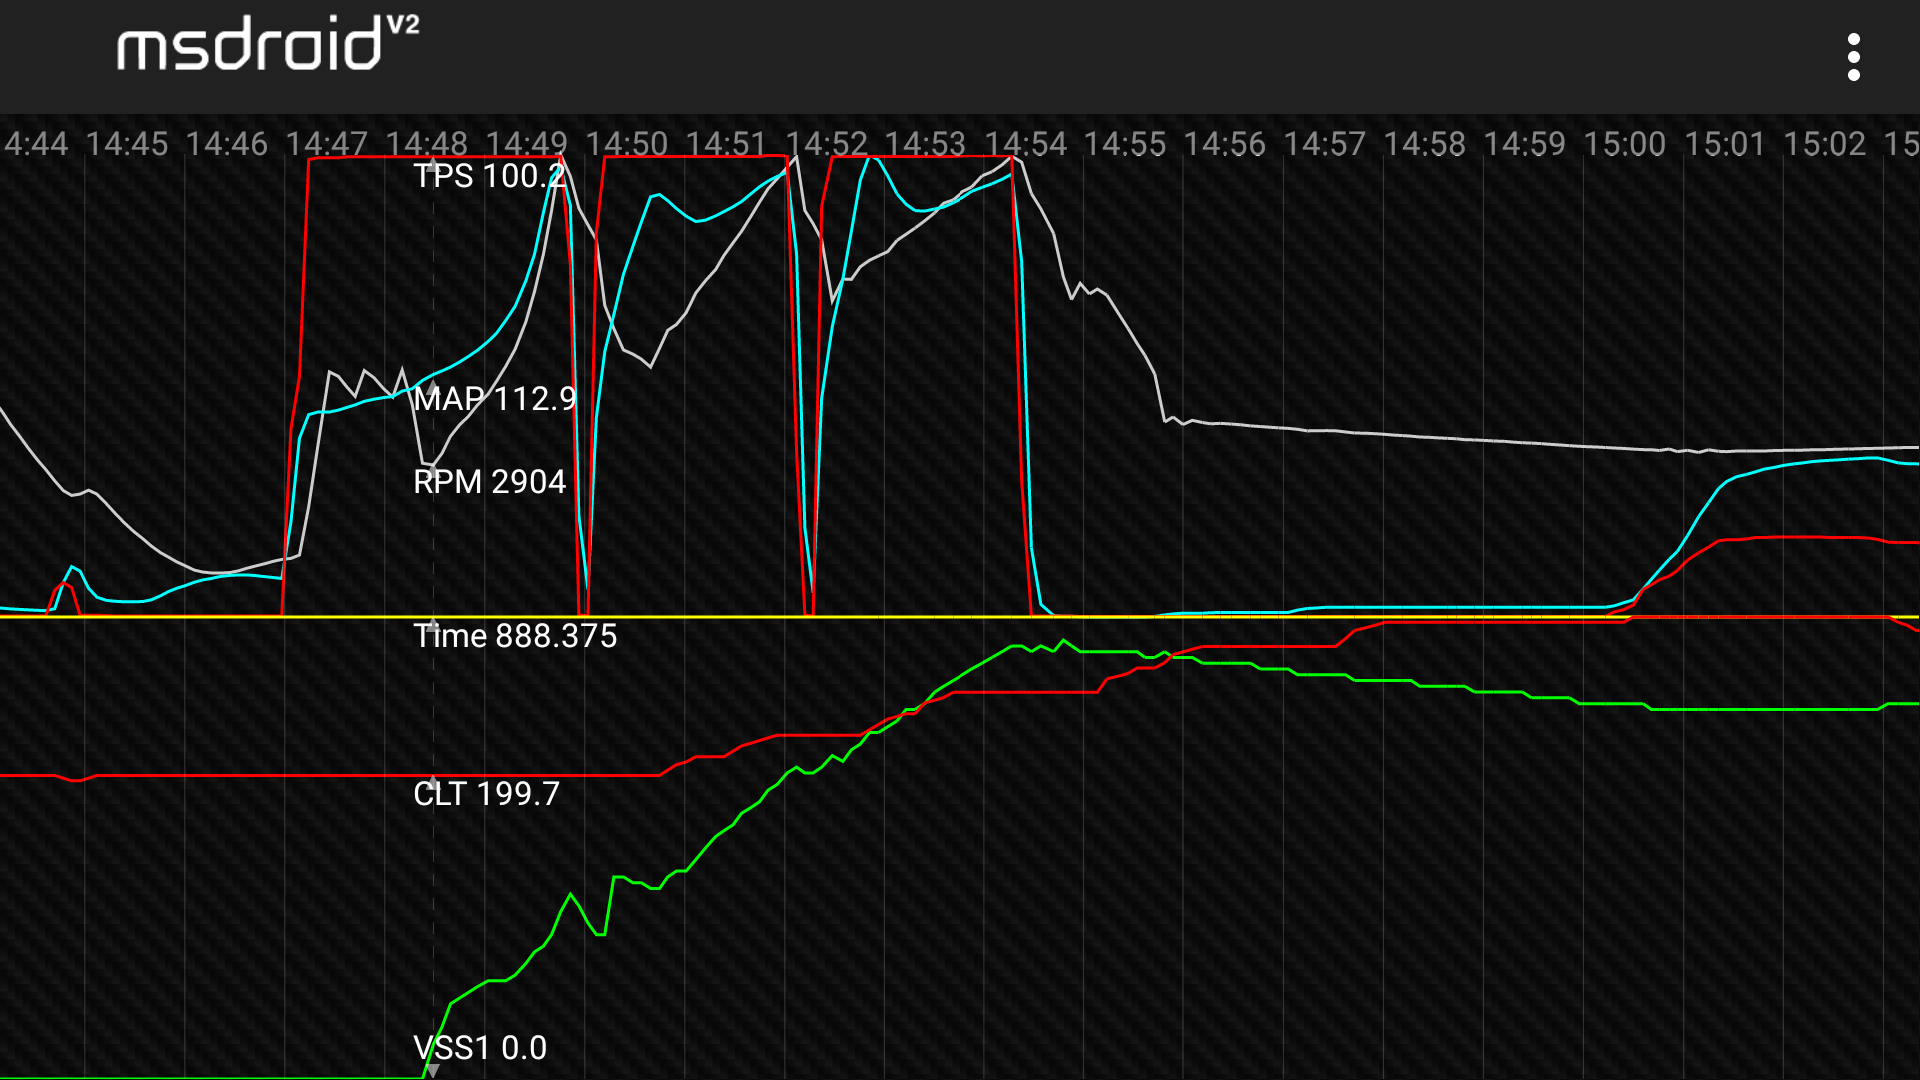Click the msdroid V2 logo
1920x1080 pixels.
click(x=267, y=45)
